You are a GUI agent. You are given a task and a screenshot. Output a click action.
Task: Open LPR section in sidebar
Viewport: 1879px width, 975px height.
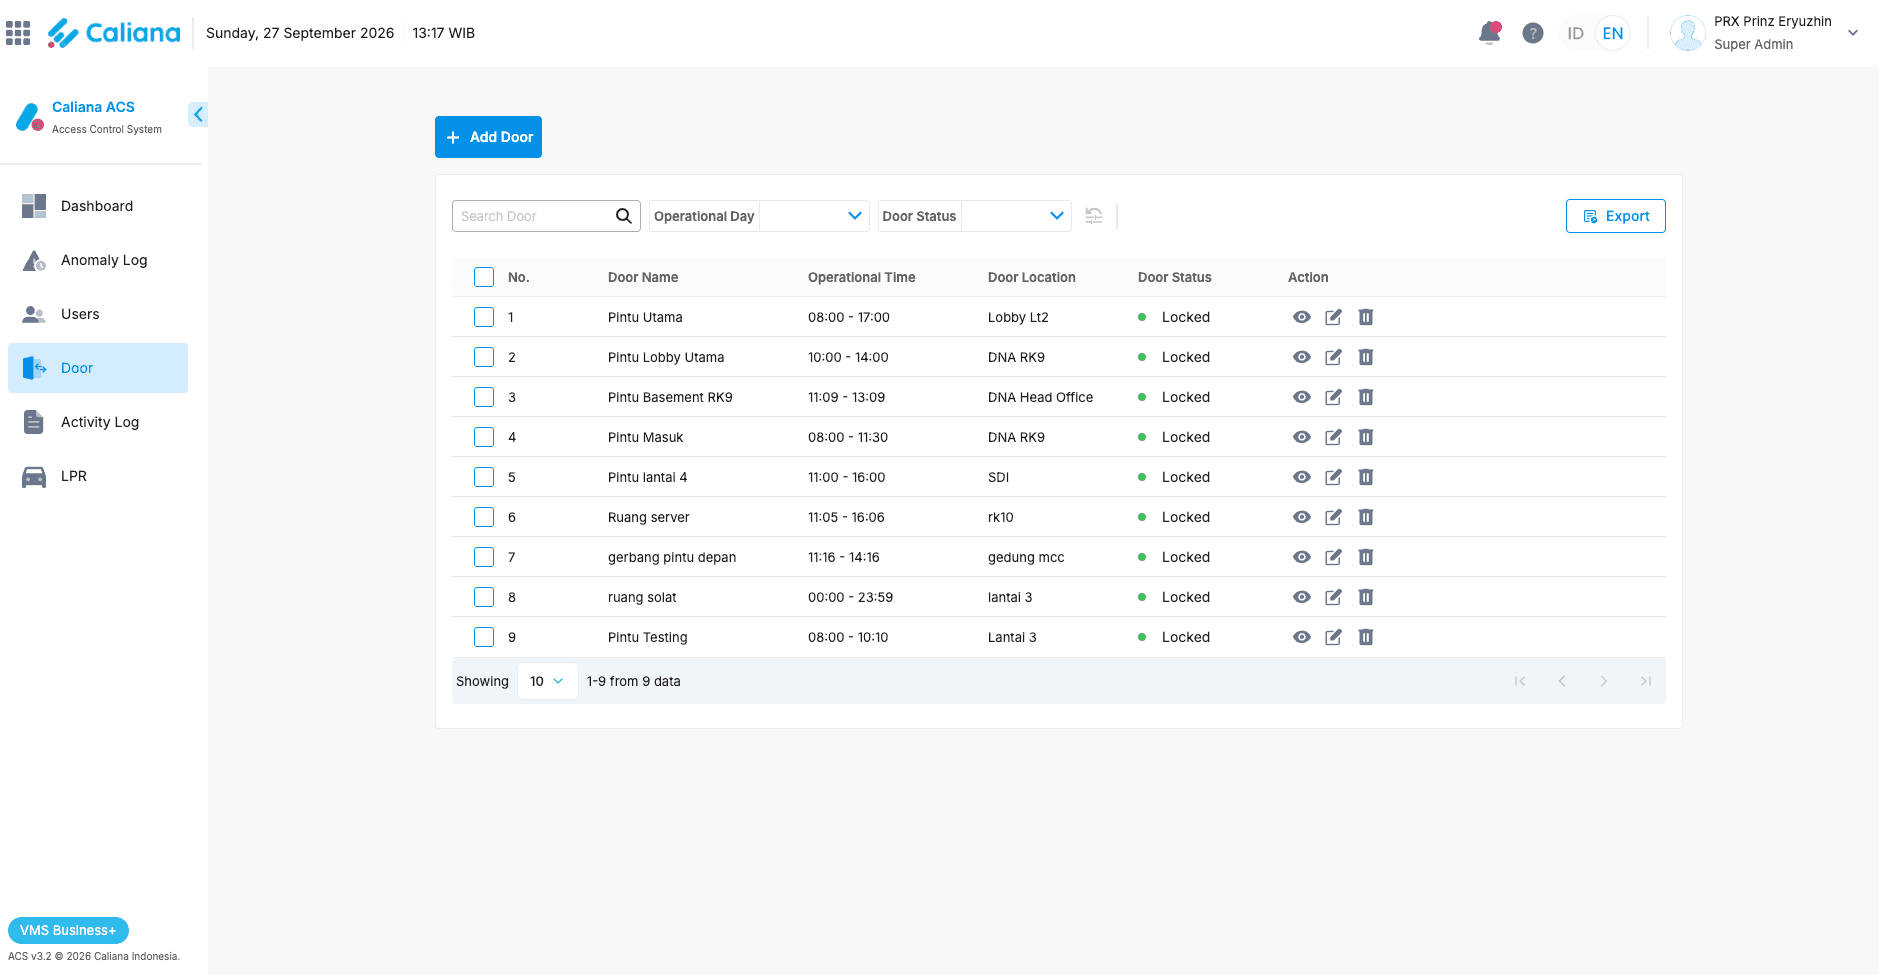point(98,476)
